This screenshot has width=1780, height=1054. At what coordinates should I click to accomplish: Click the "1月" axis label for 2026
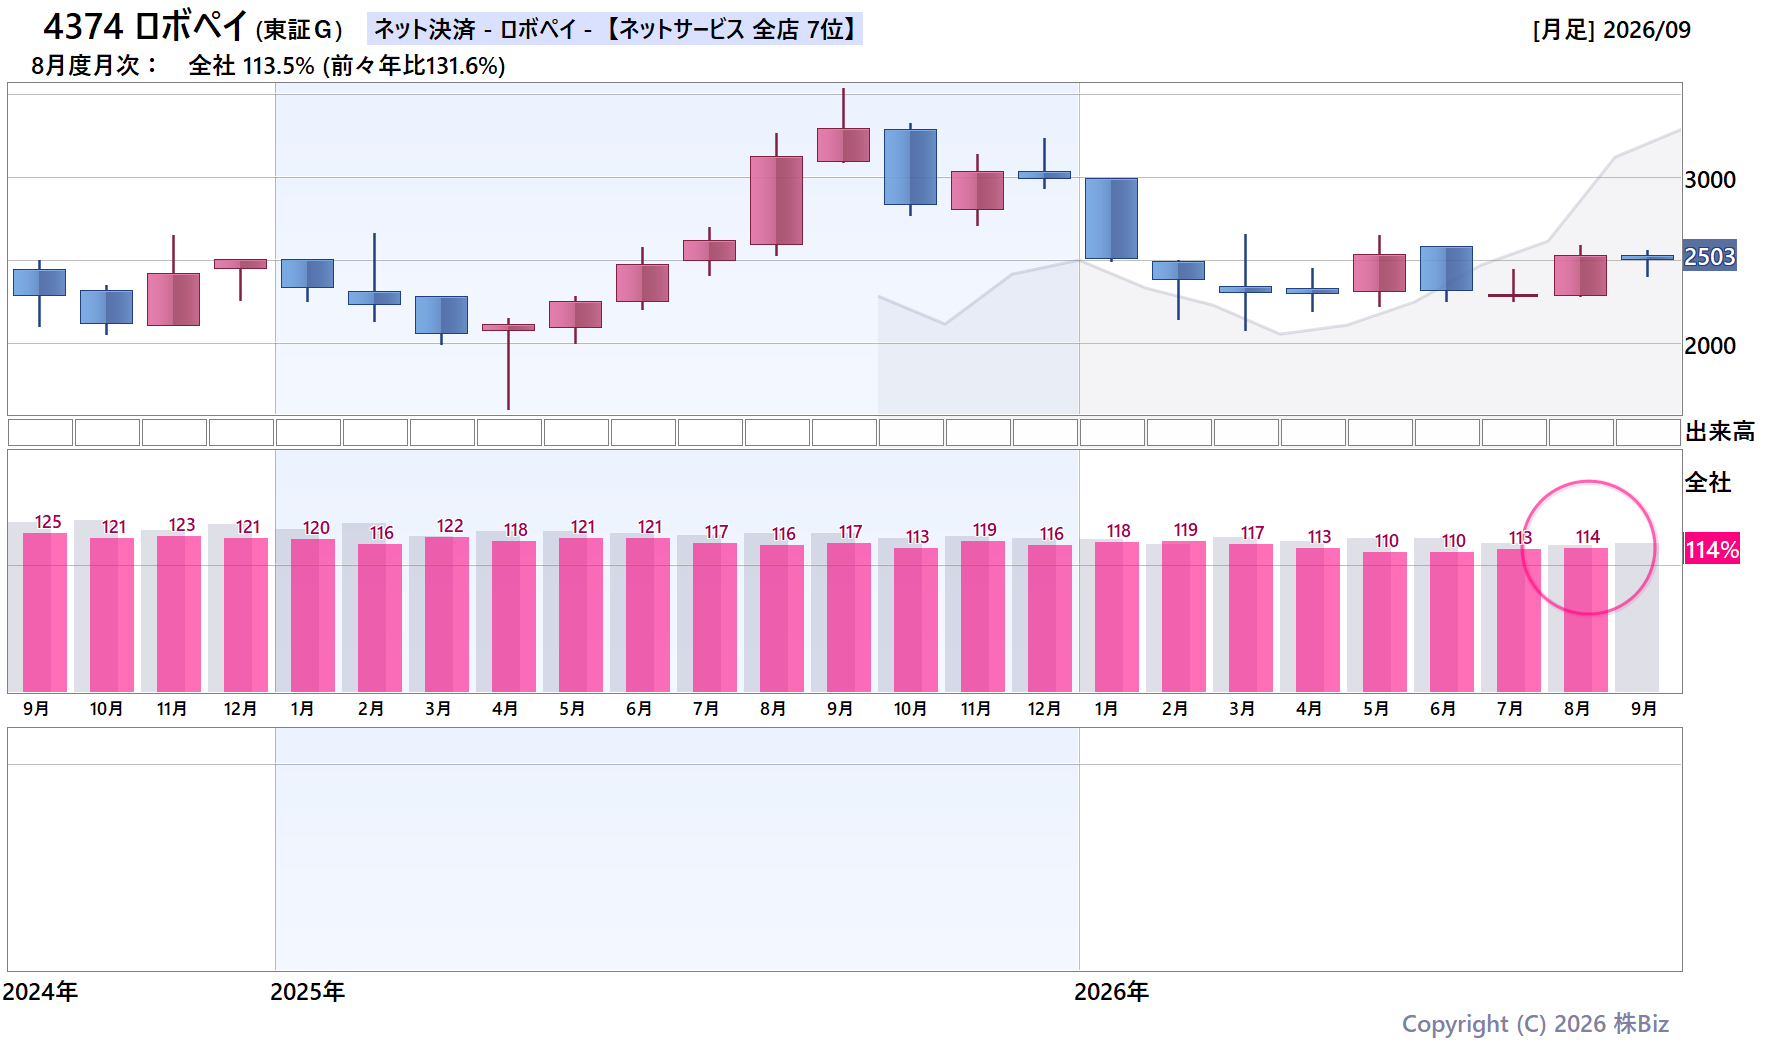pos(1106,709)
